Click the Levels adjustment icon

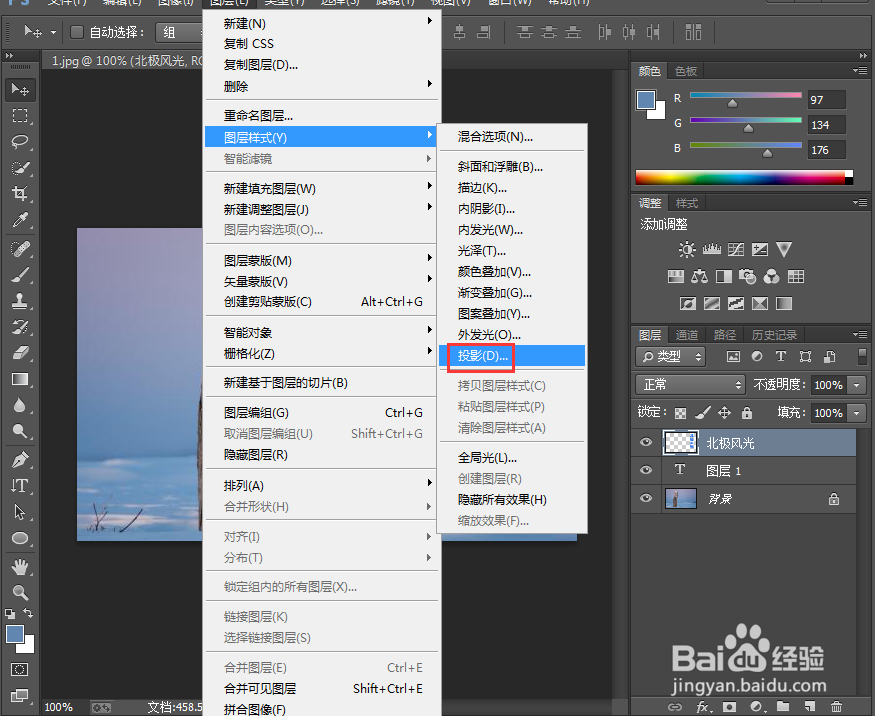pyautogui.click(x=711, y=249)
